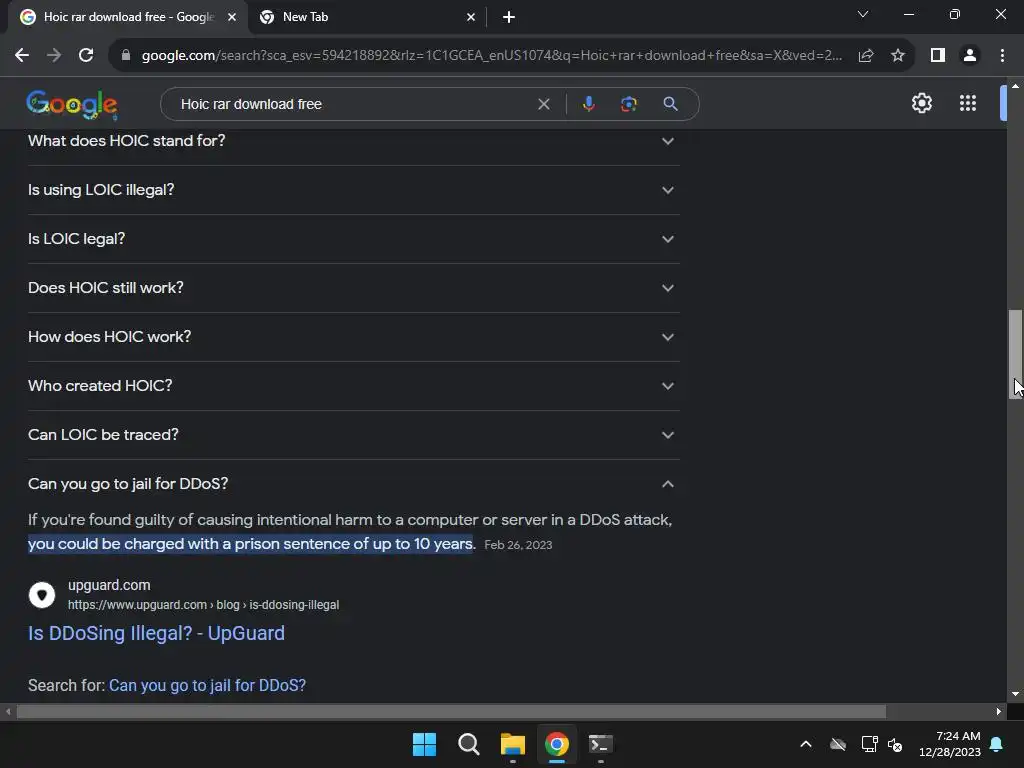
Task: Collapse Can you go to jail for DDoS
Action: [x=353, y=484]
